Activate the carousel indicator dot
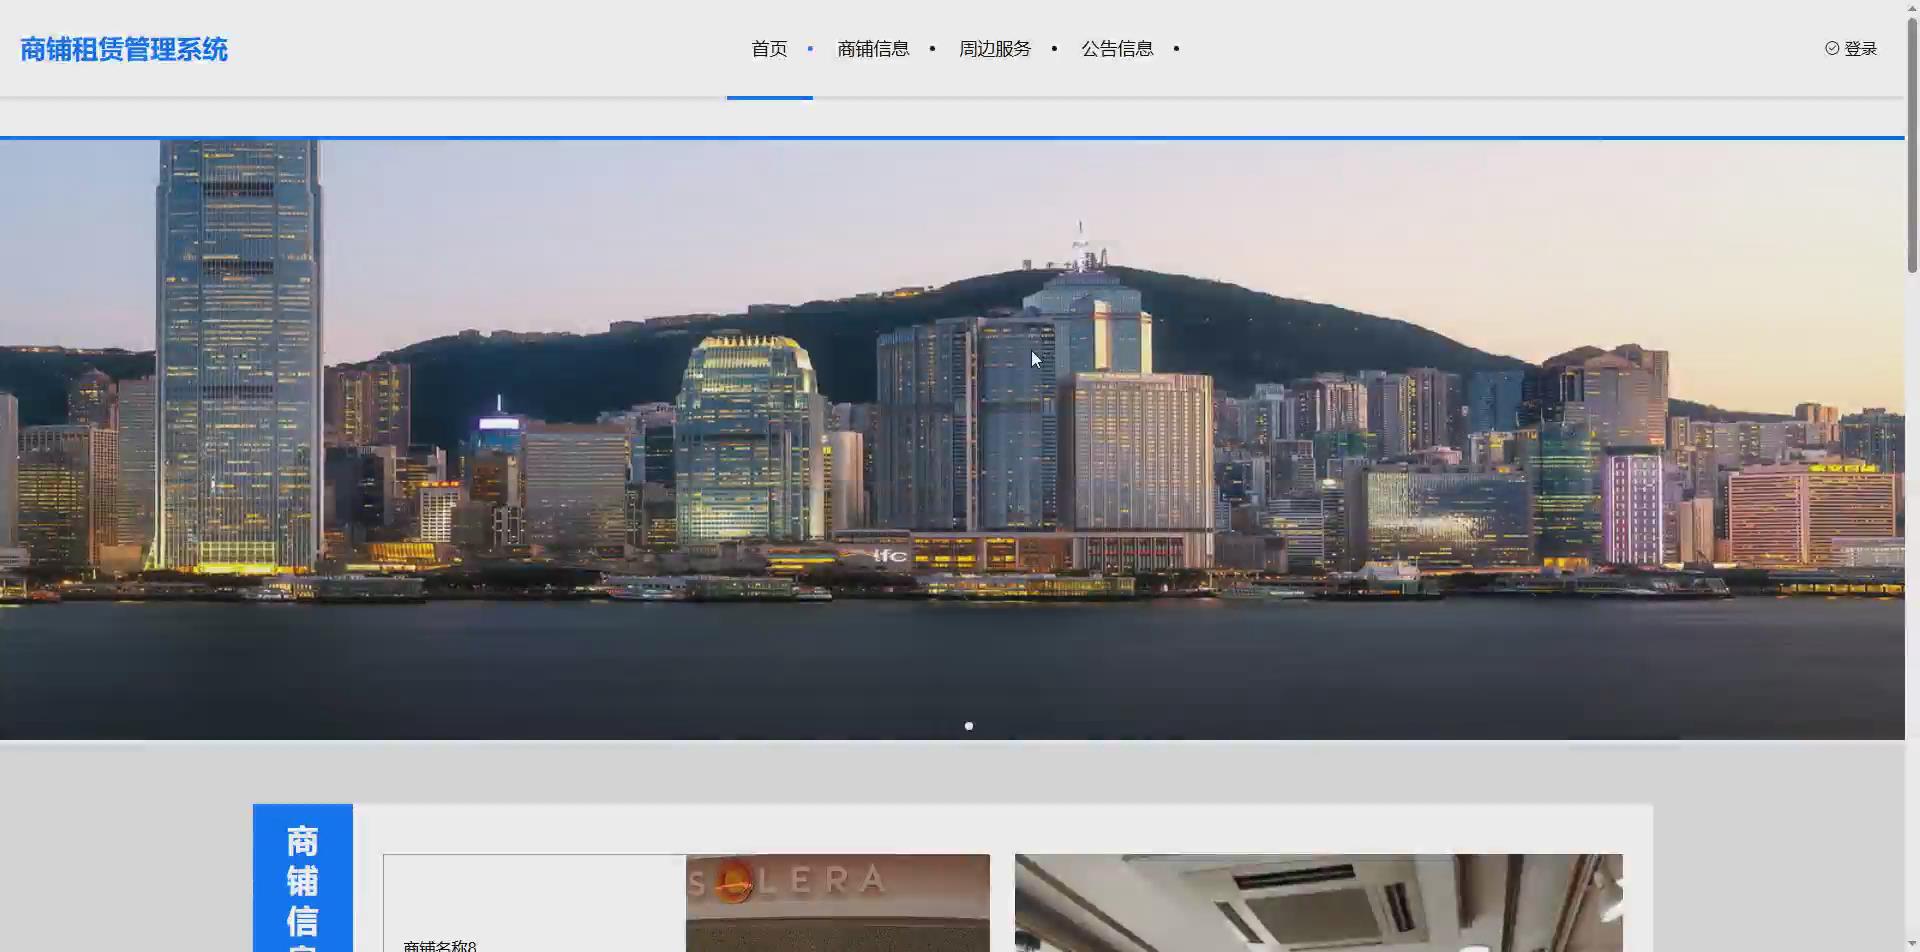The height and width of the screenshot is (952, 1920). coord(968,726)
